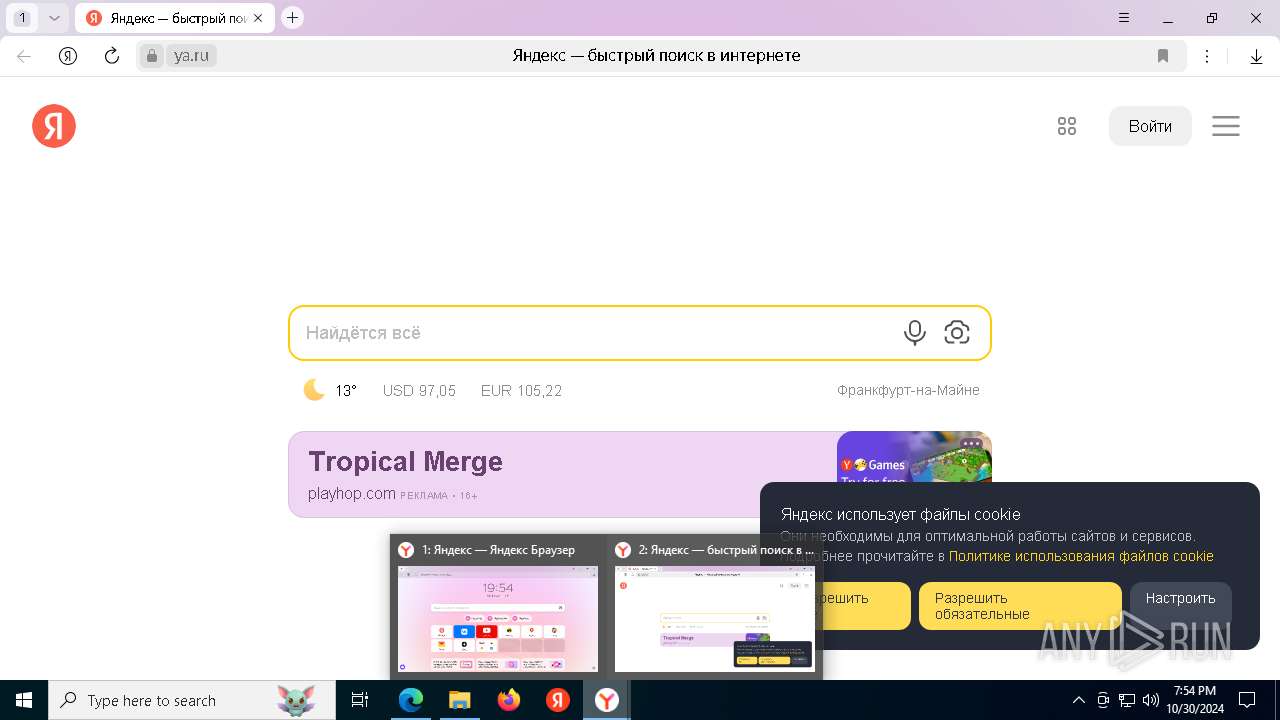Launch Microsoft Edge from taskbar
Viewport: 1280px width, 720px height.
point(411,700)
